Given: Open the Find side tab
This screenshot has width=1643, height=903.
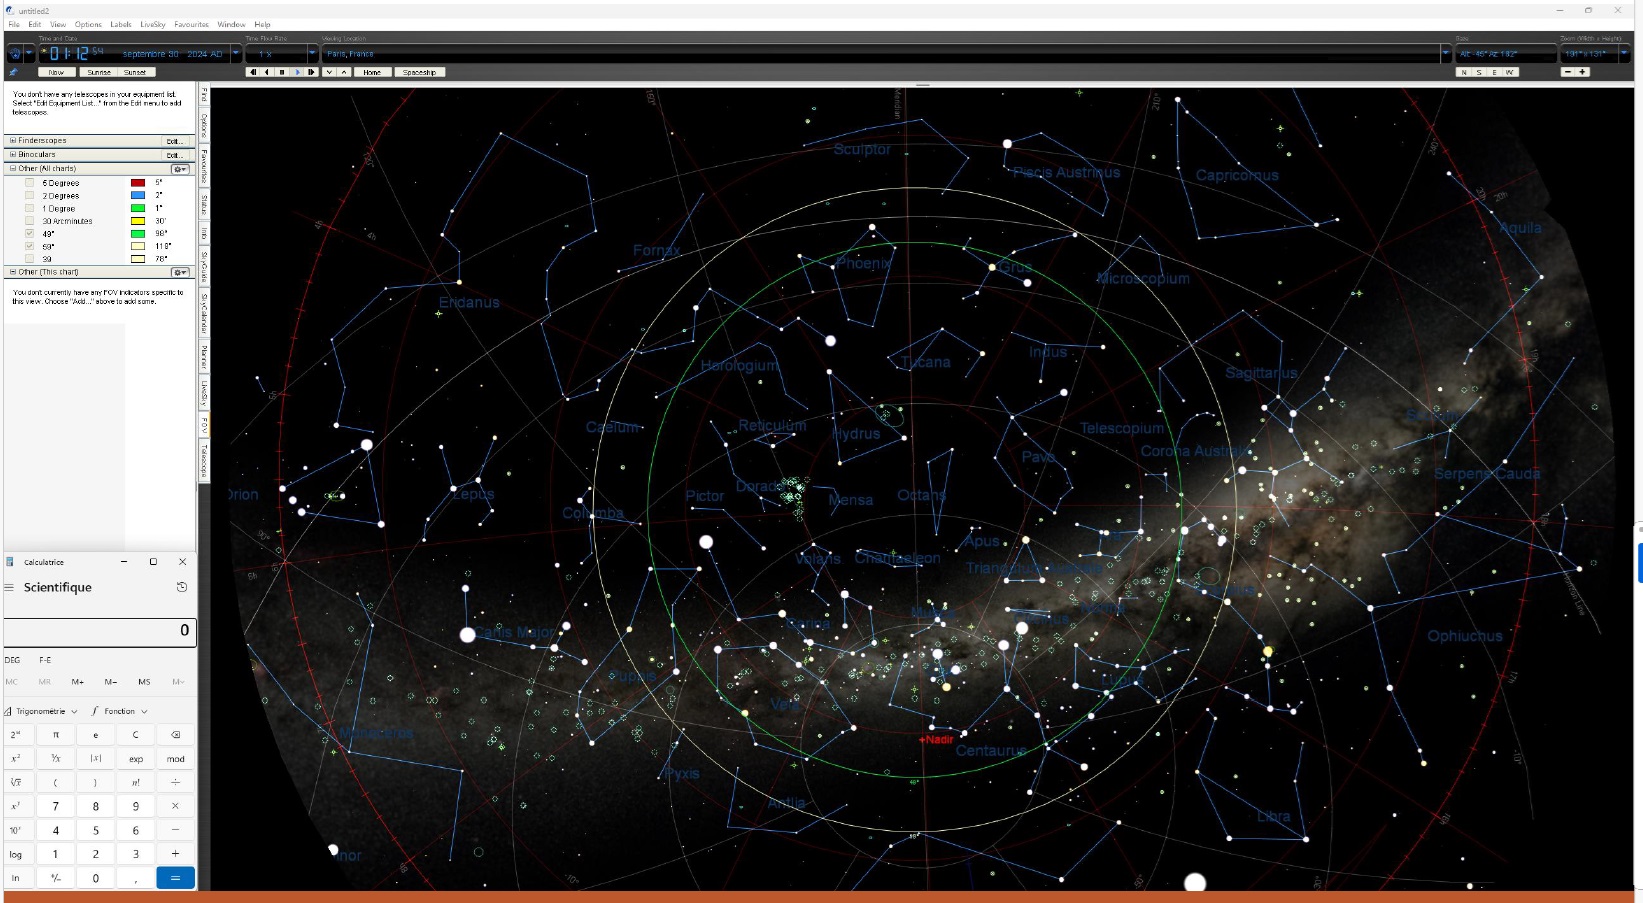Looking at the screenshot, I should [x=204, y=95].
